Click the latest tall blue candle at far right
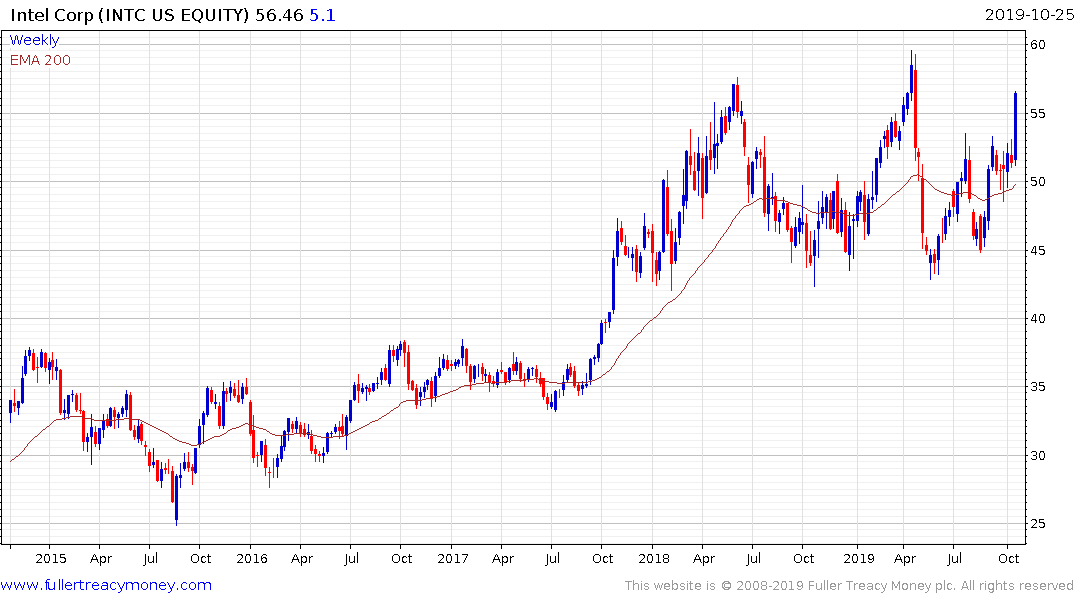1075x600 pixels. [x=1015, y=128]
